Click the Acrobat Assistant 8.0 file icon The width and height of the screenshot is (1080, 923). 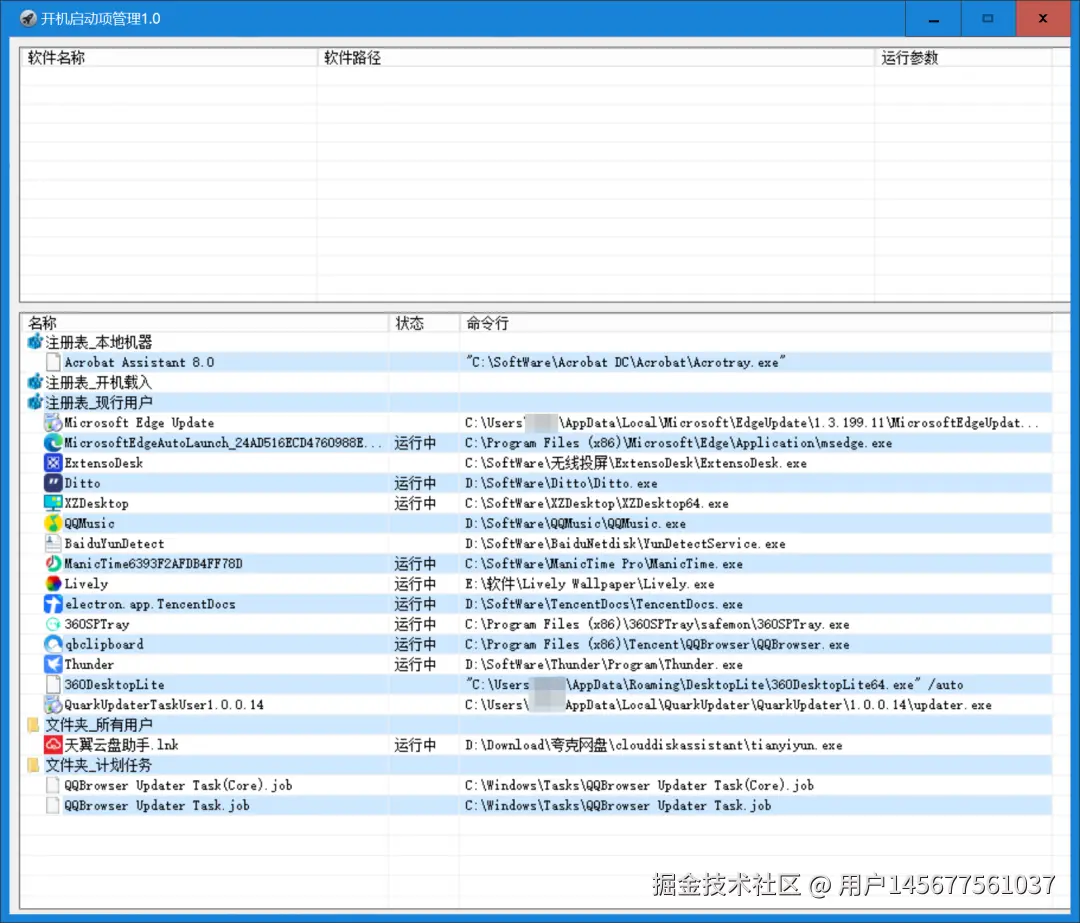pos(53,362)
